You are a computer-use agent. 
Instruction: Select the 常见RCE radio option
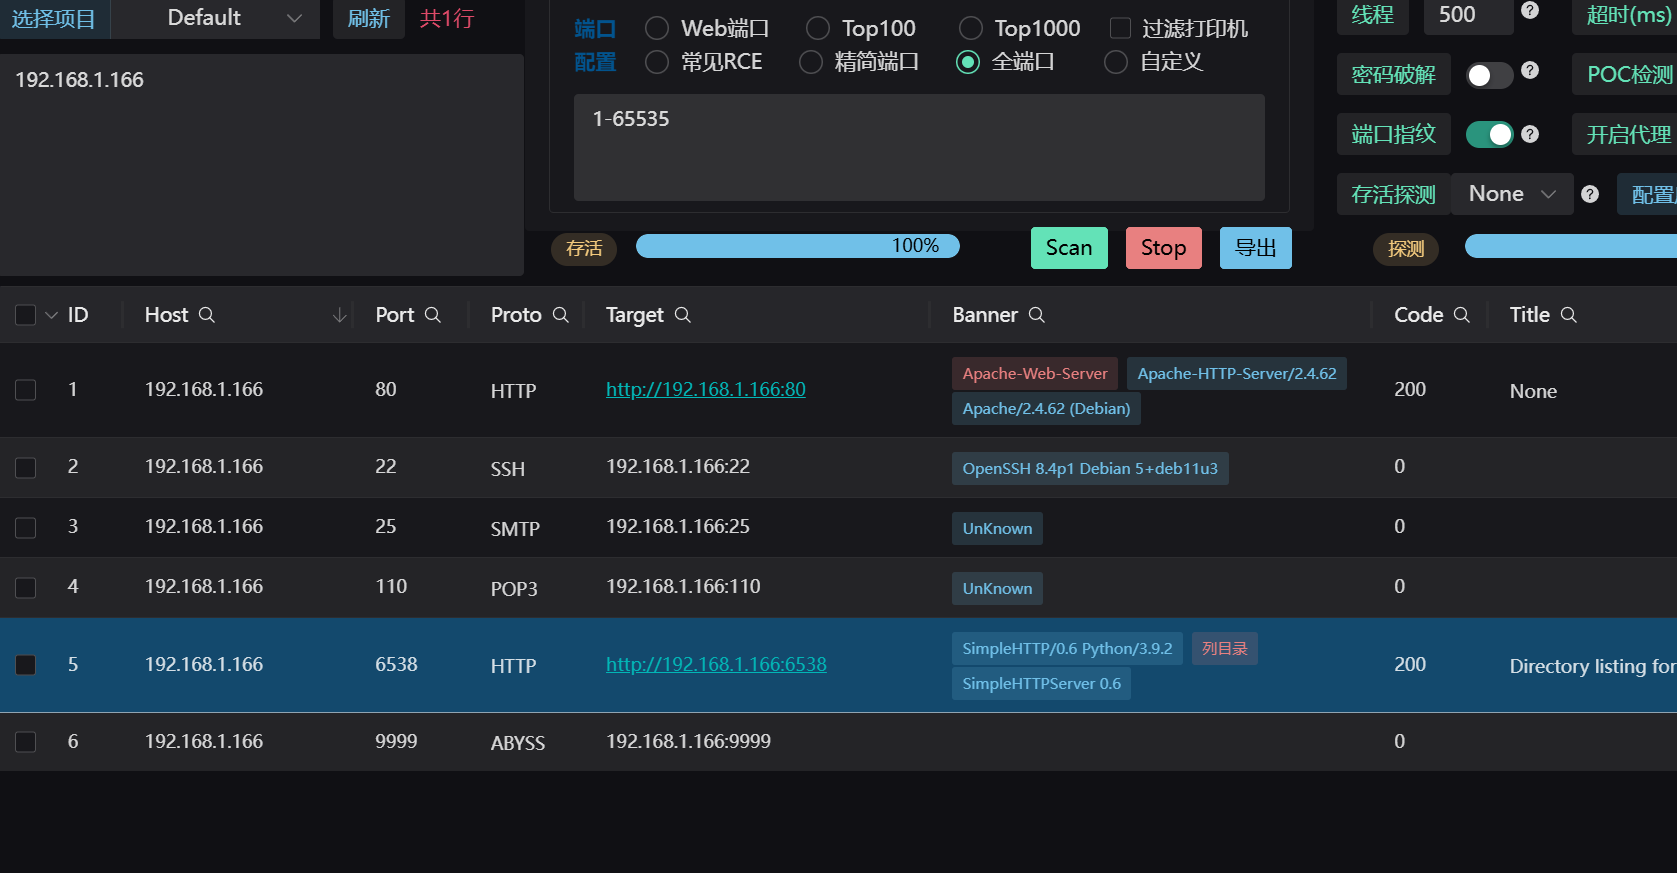point(657,62)
